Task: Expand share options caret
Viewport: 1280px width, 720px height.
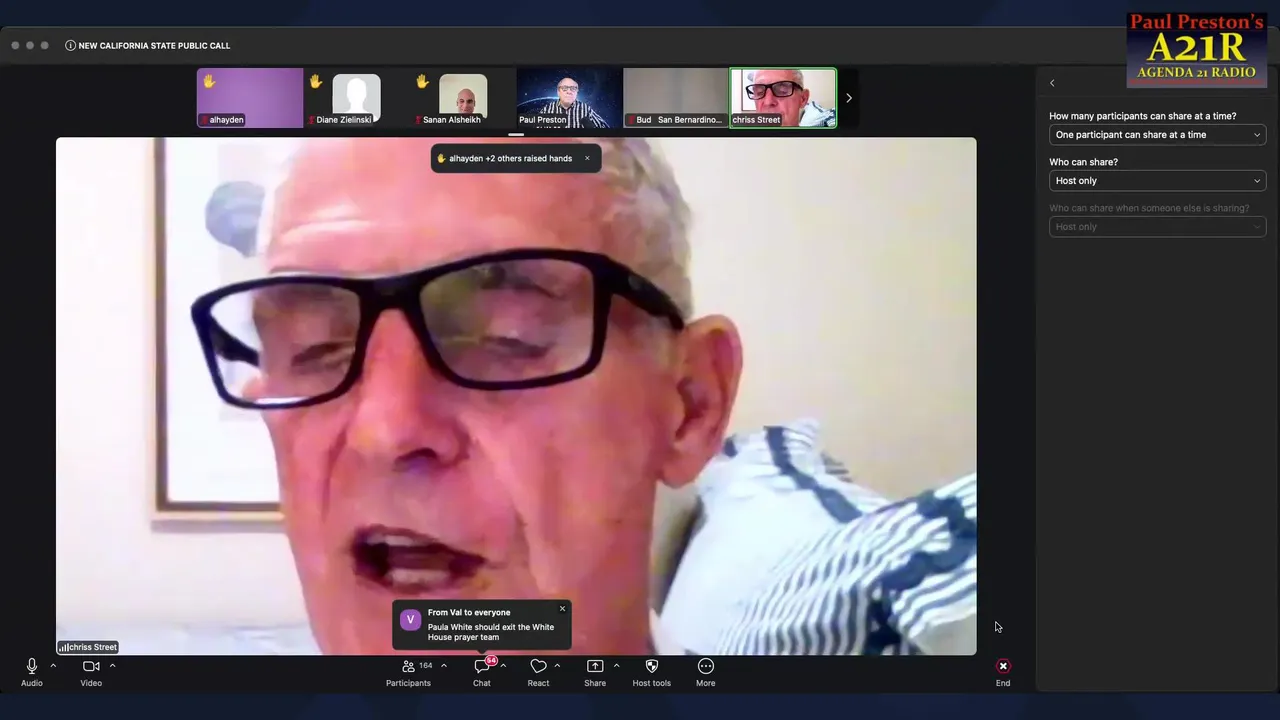Action: pyautogui.click(x=616, y=666)
